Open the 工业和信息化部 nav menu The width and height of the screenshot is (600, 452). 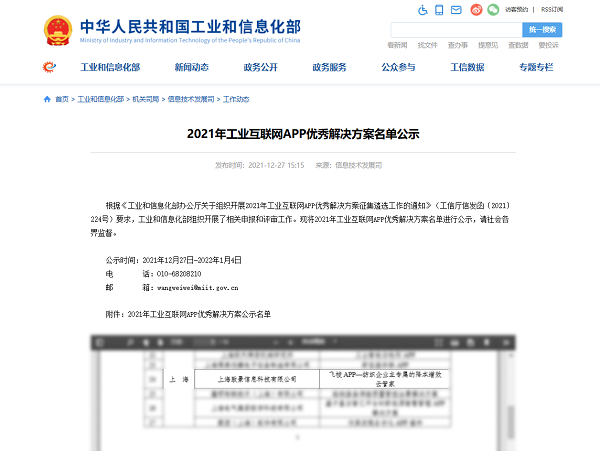110,67
